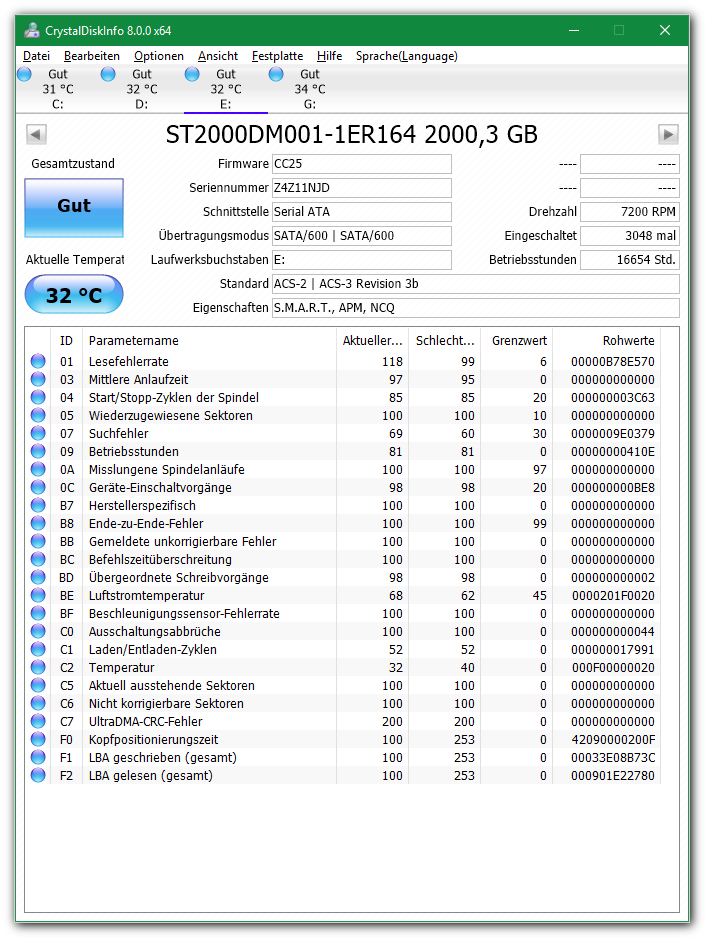Click the Übertragungsmodus field

pyautogui.click(x=362, y=236)
